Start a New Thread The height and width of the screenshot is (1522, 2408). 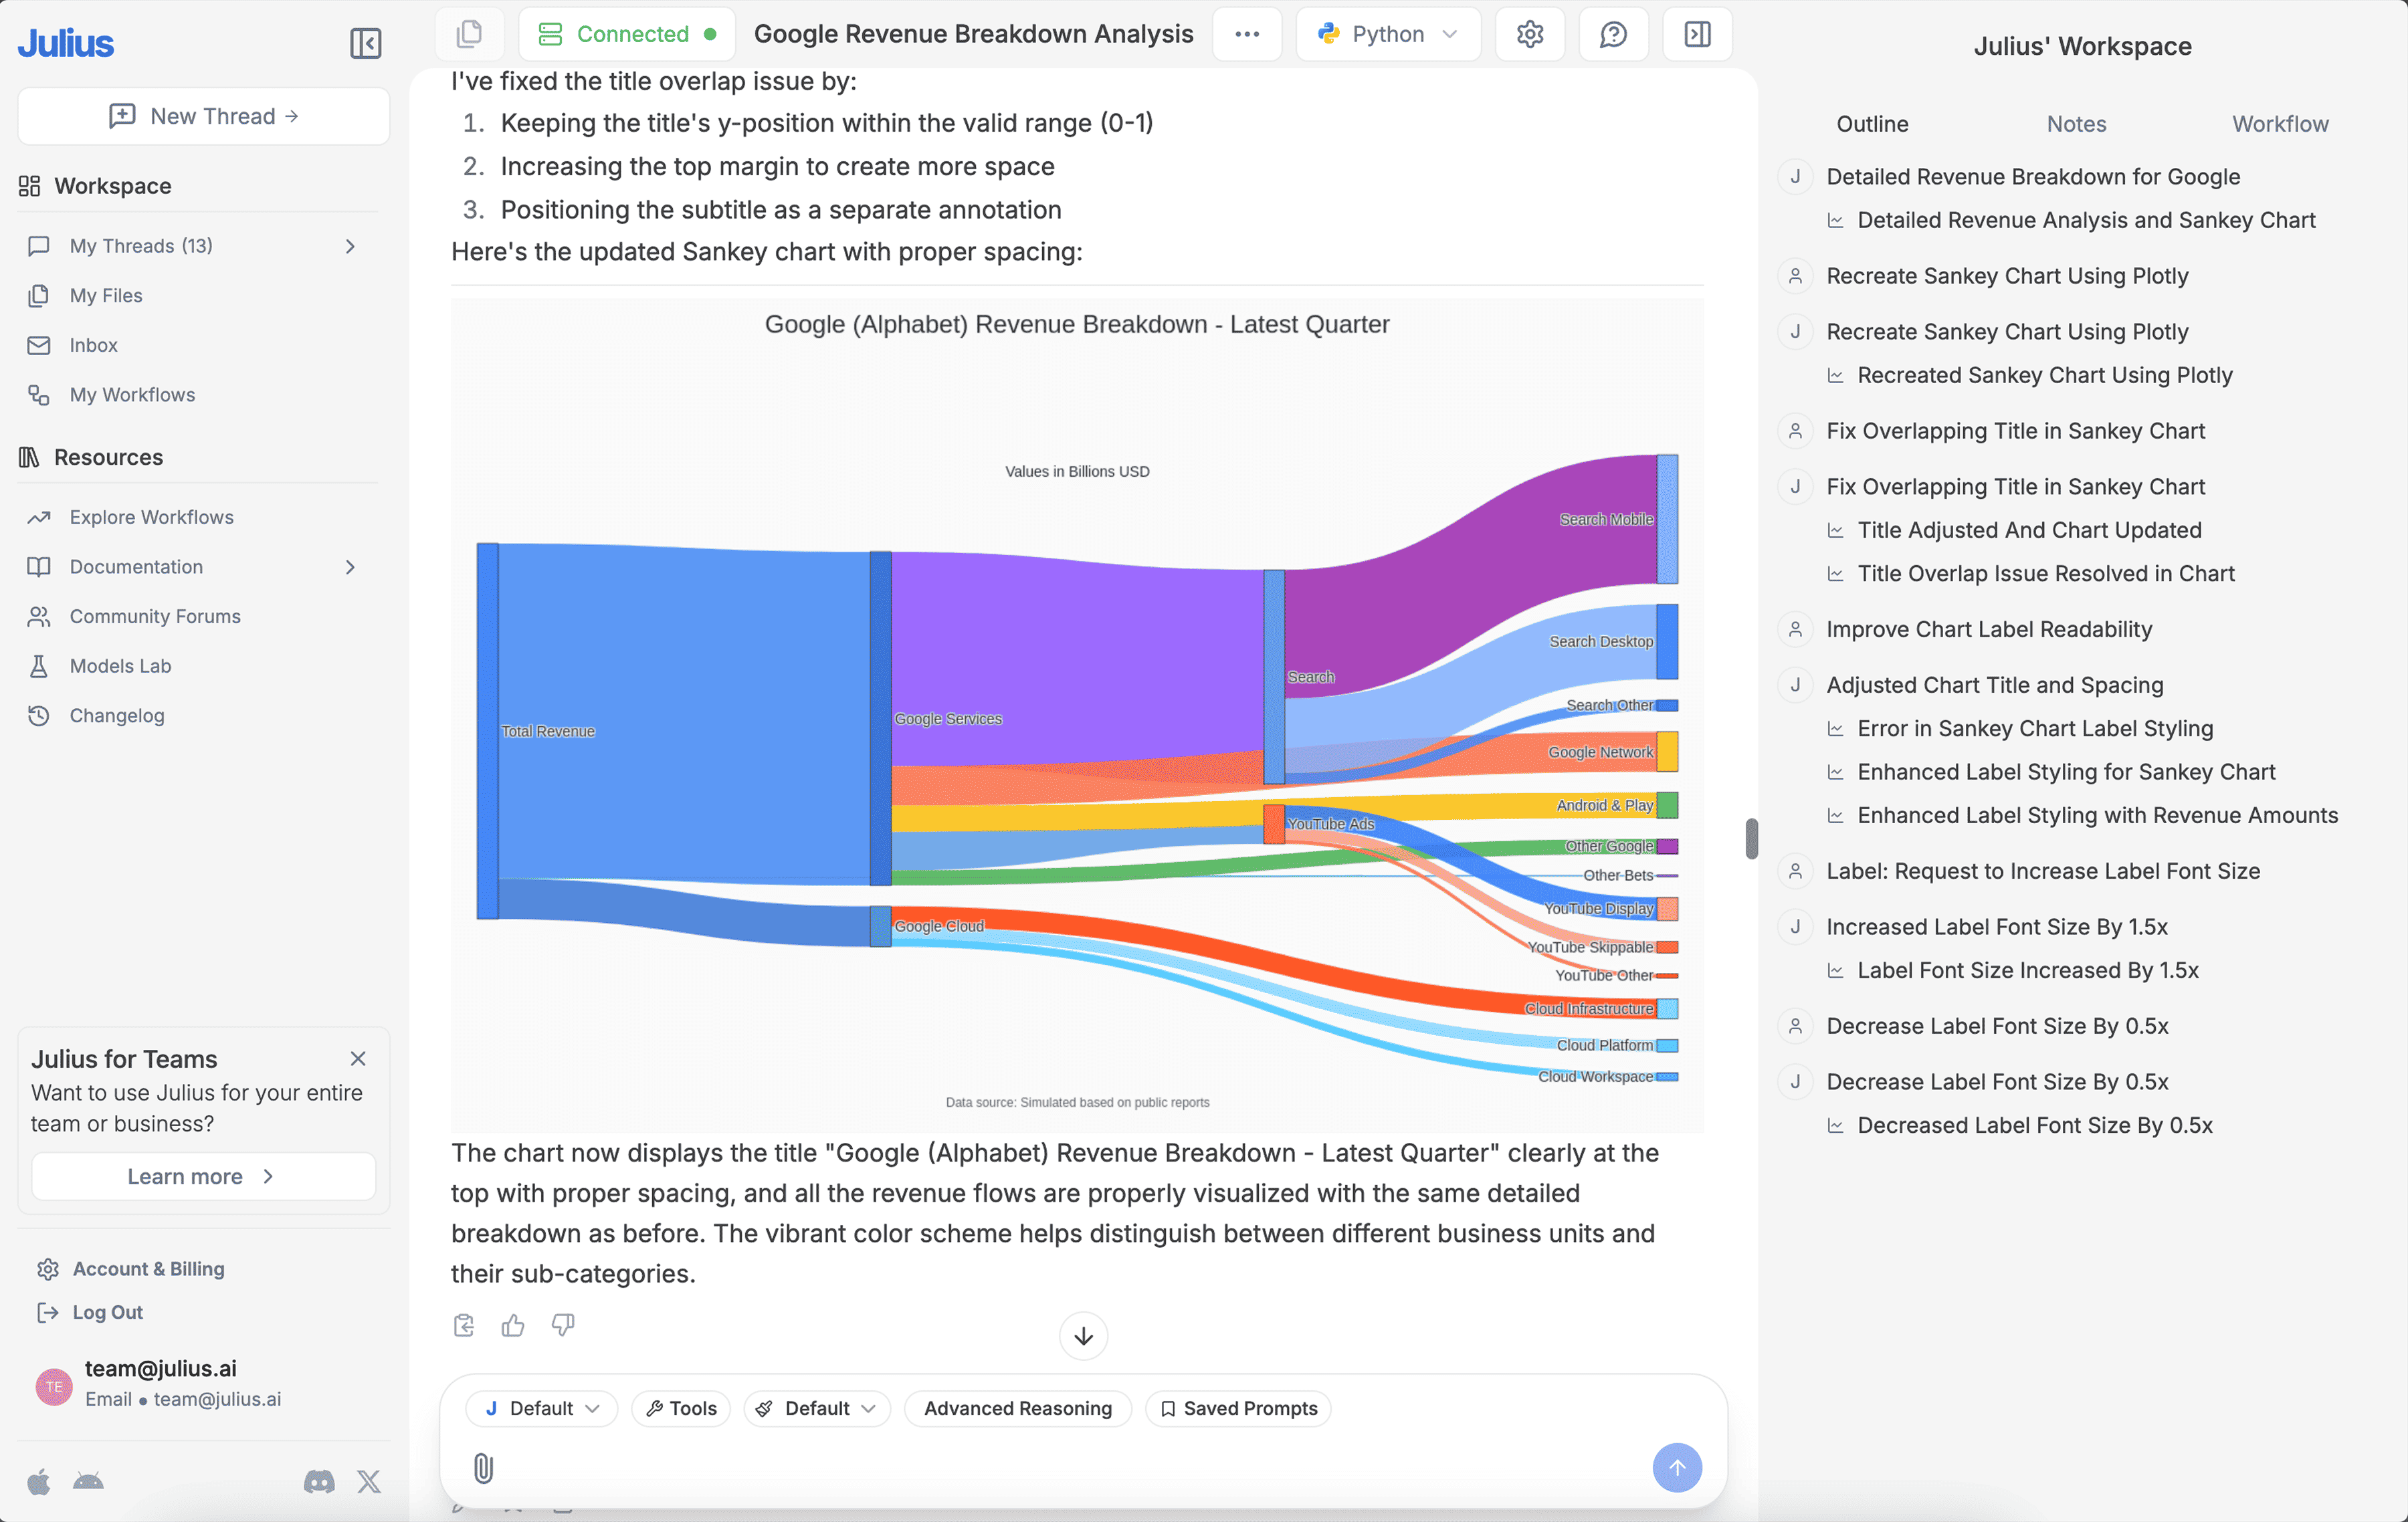pos(202,115)
